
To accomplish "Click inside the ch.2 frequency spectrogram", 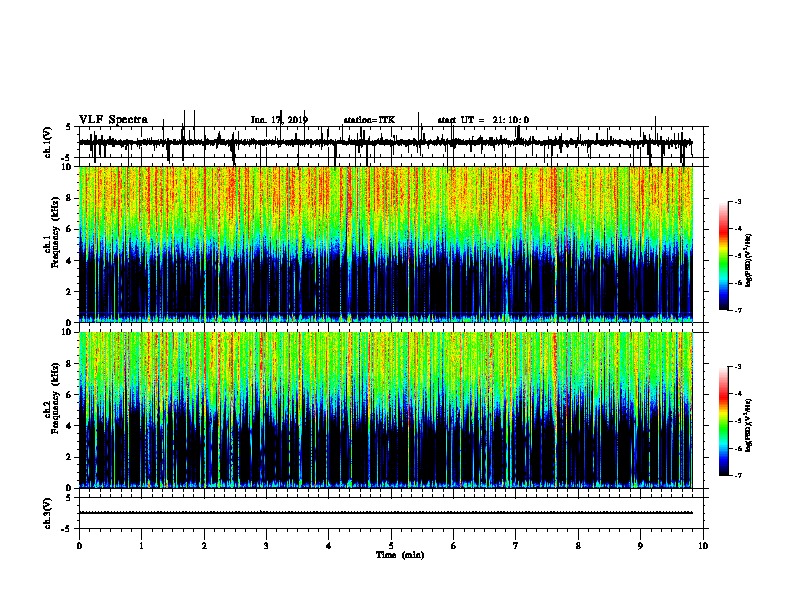I will point(386,410).
